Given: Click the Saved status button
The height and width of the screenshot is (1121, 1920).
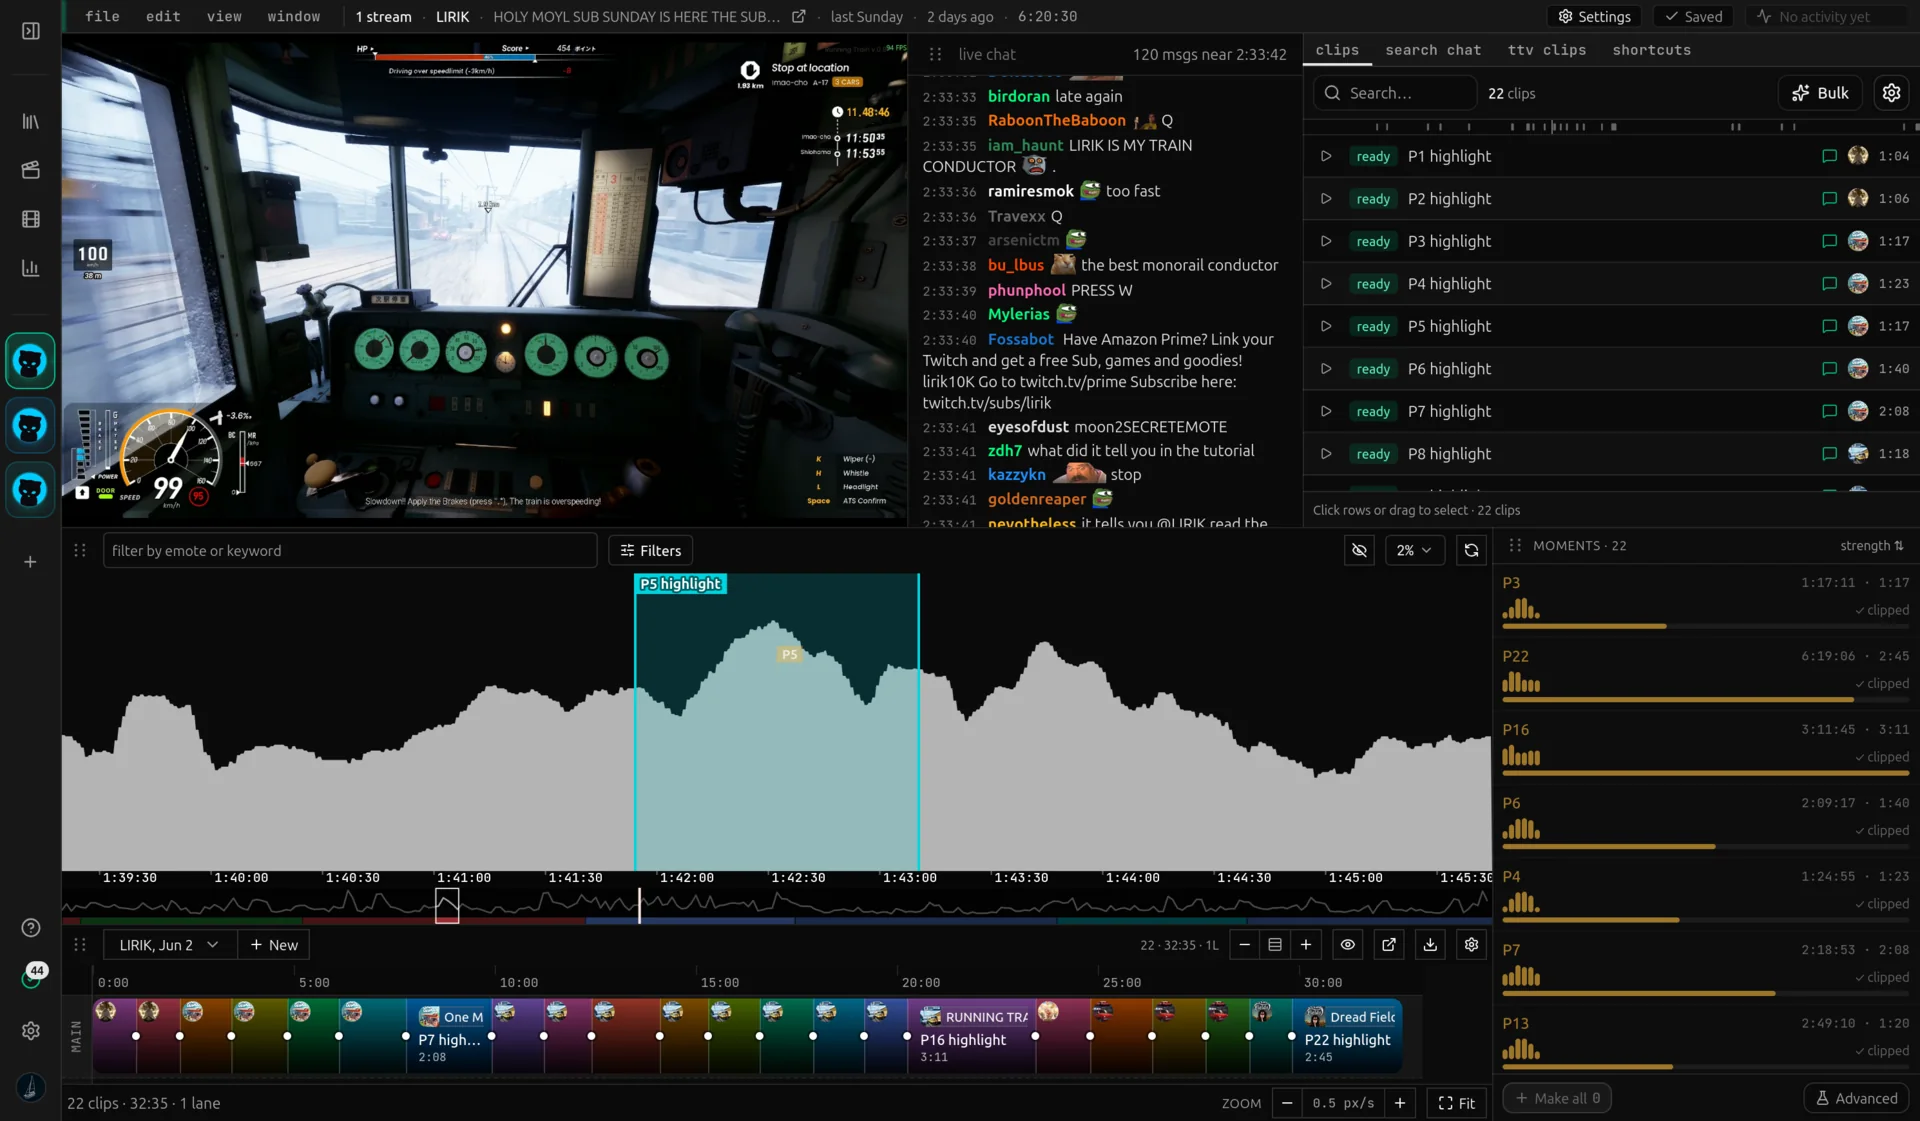Looking at the screenshot, I should (1694, 17).
